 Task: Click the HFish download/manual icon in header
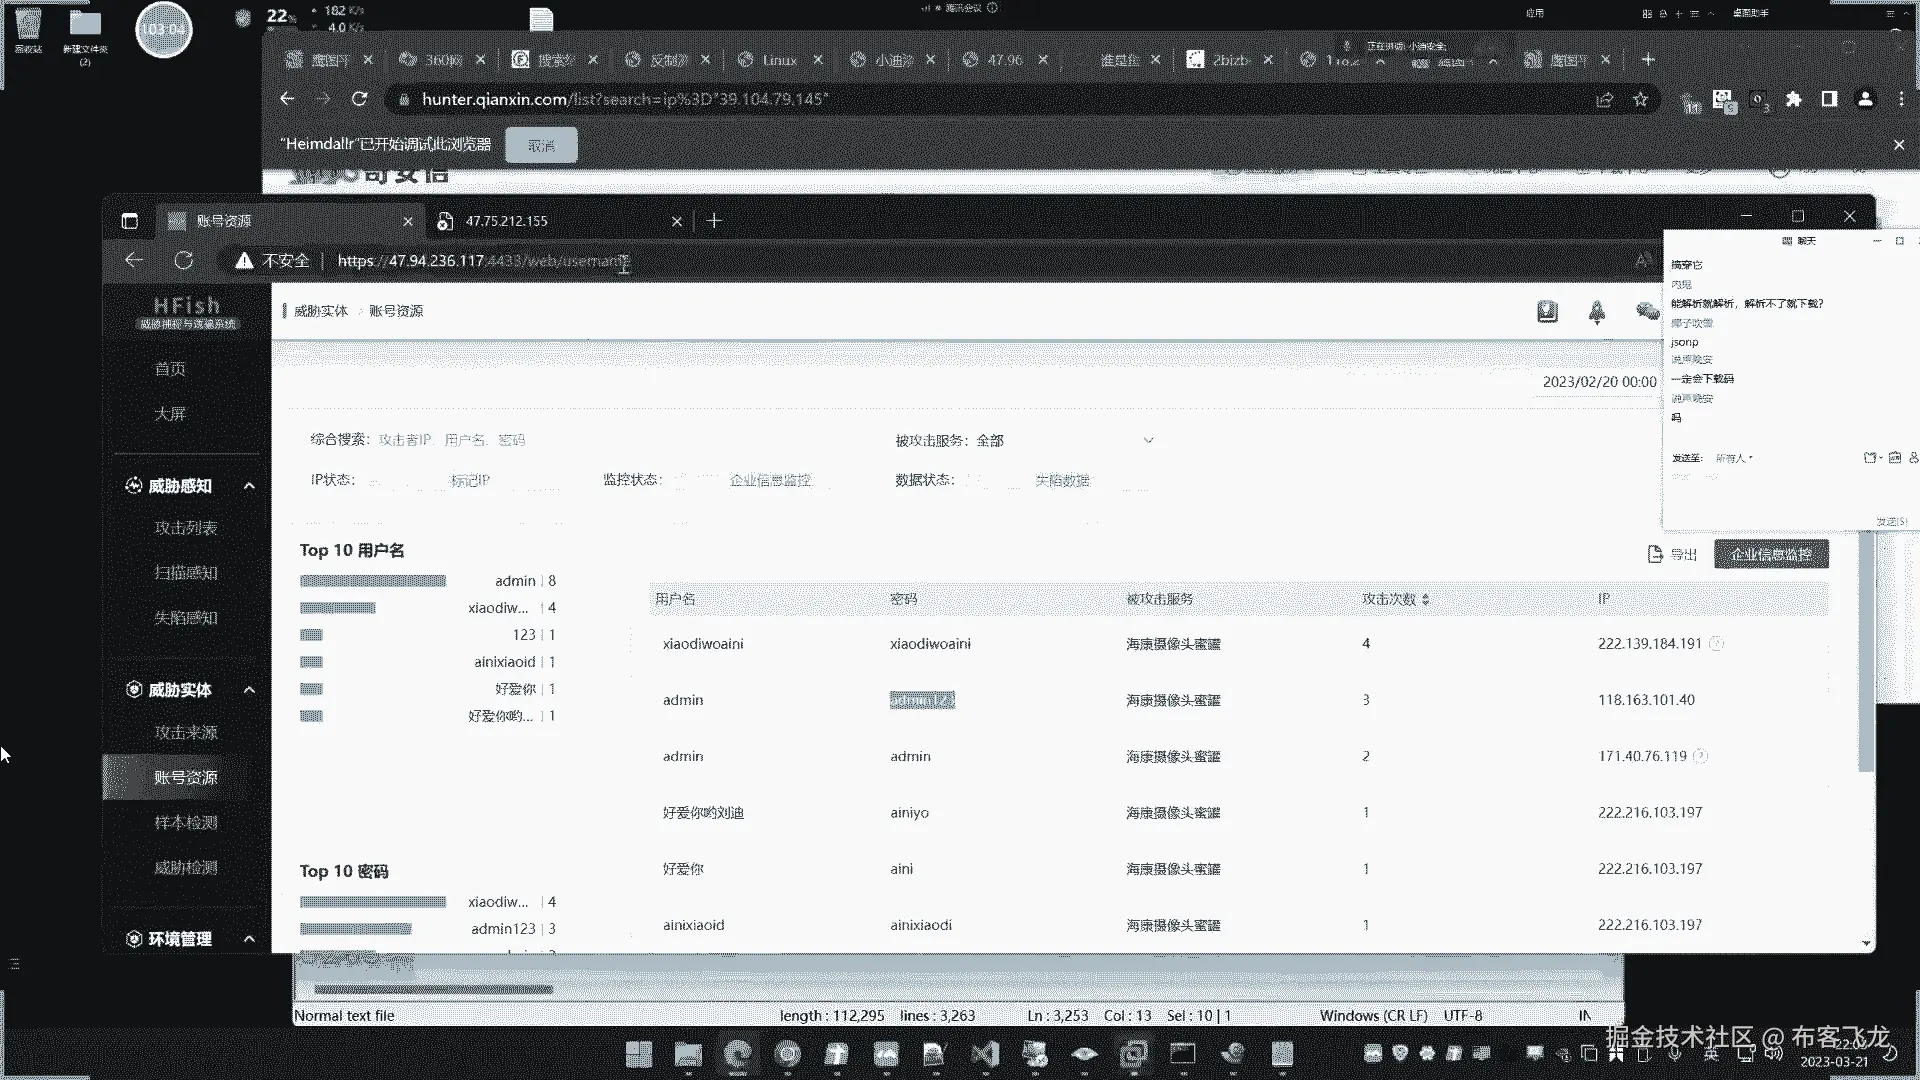pyautogui.click(x=1547, y=312)
